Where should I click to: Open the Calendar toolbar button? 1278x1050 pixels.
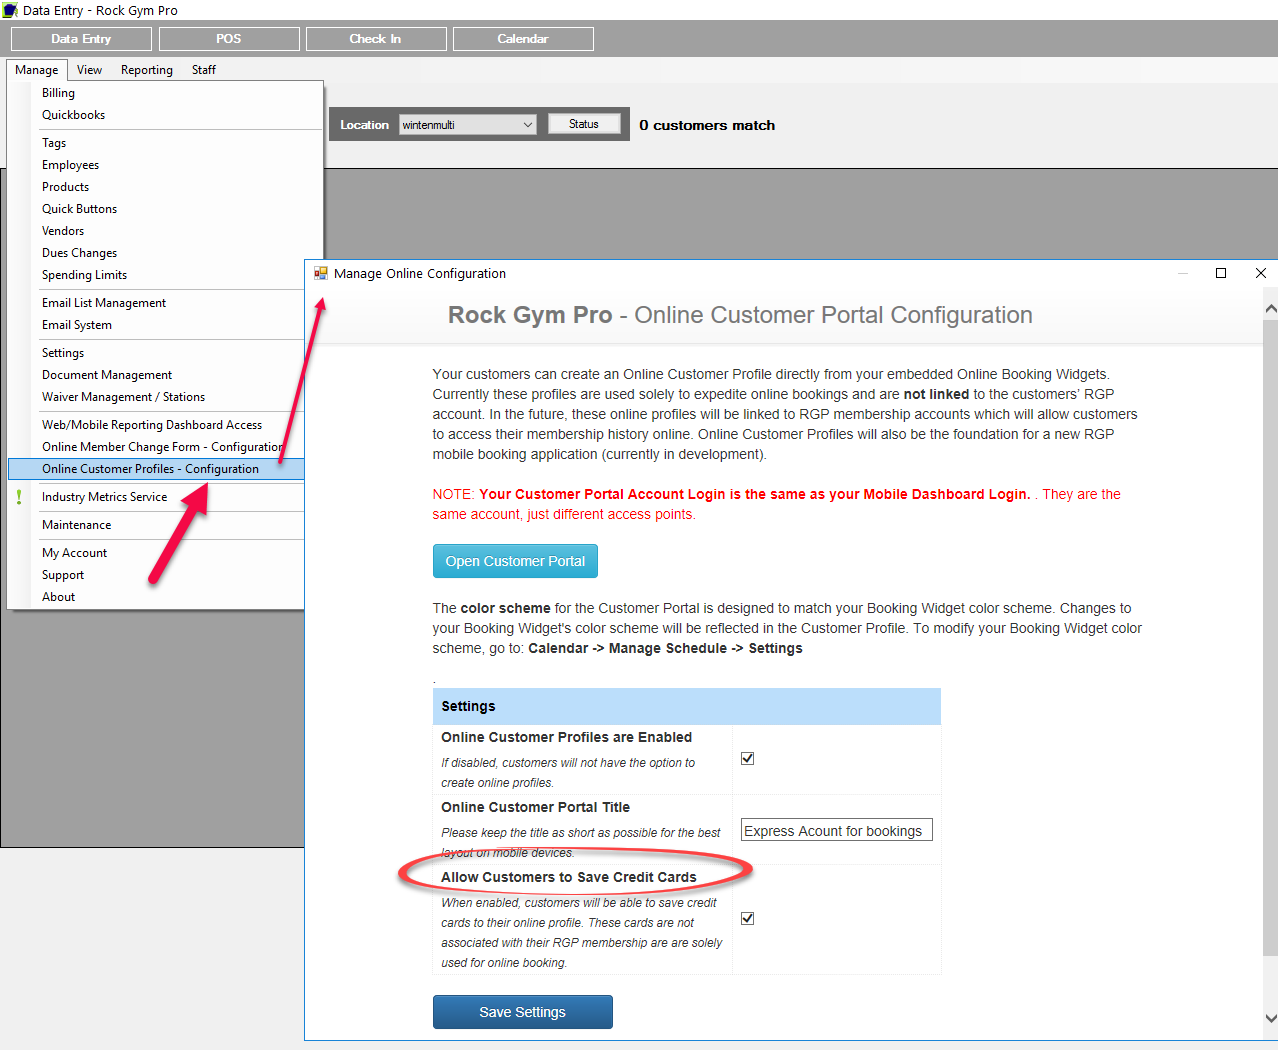[523, 39]
